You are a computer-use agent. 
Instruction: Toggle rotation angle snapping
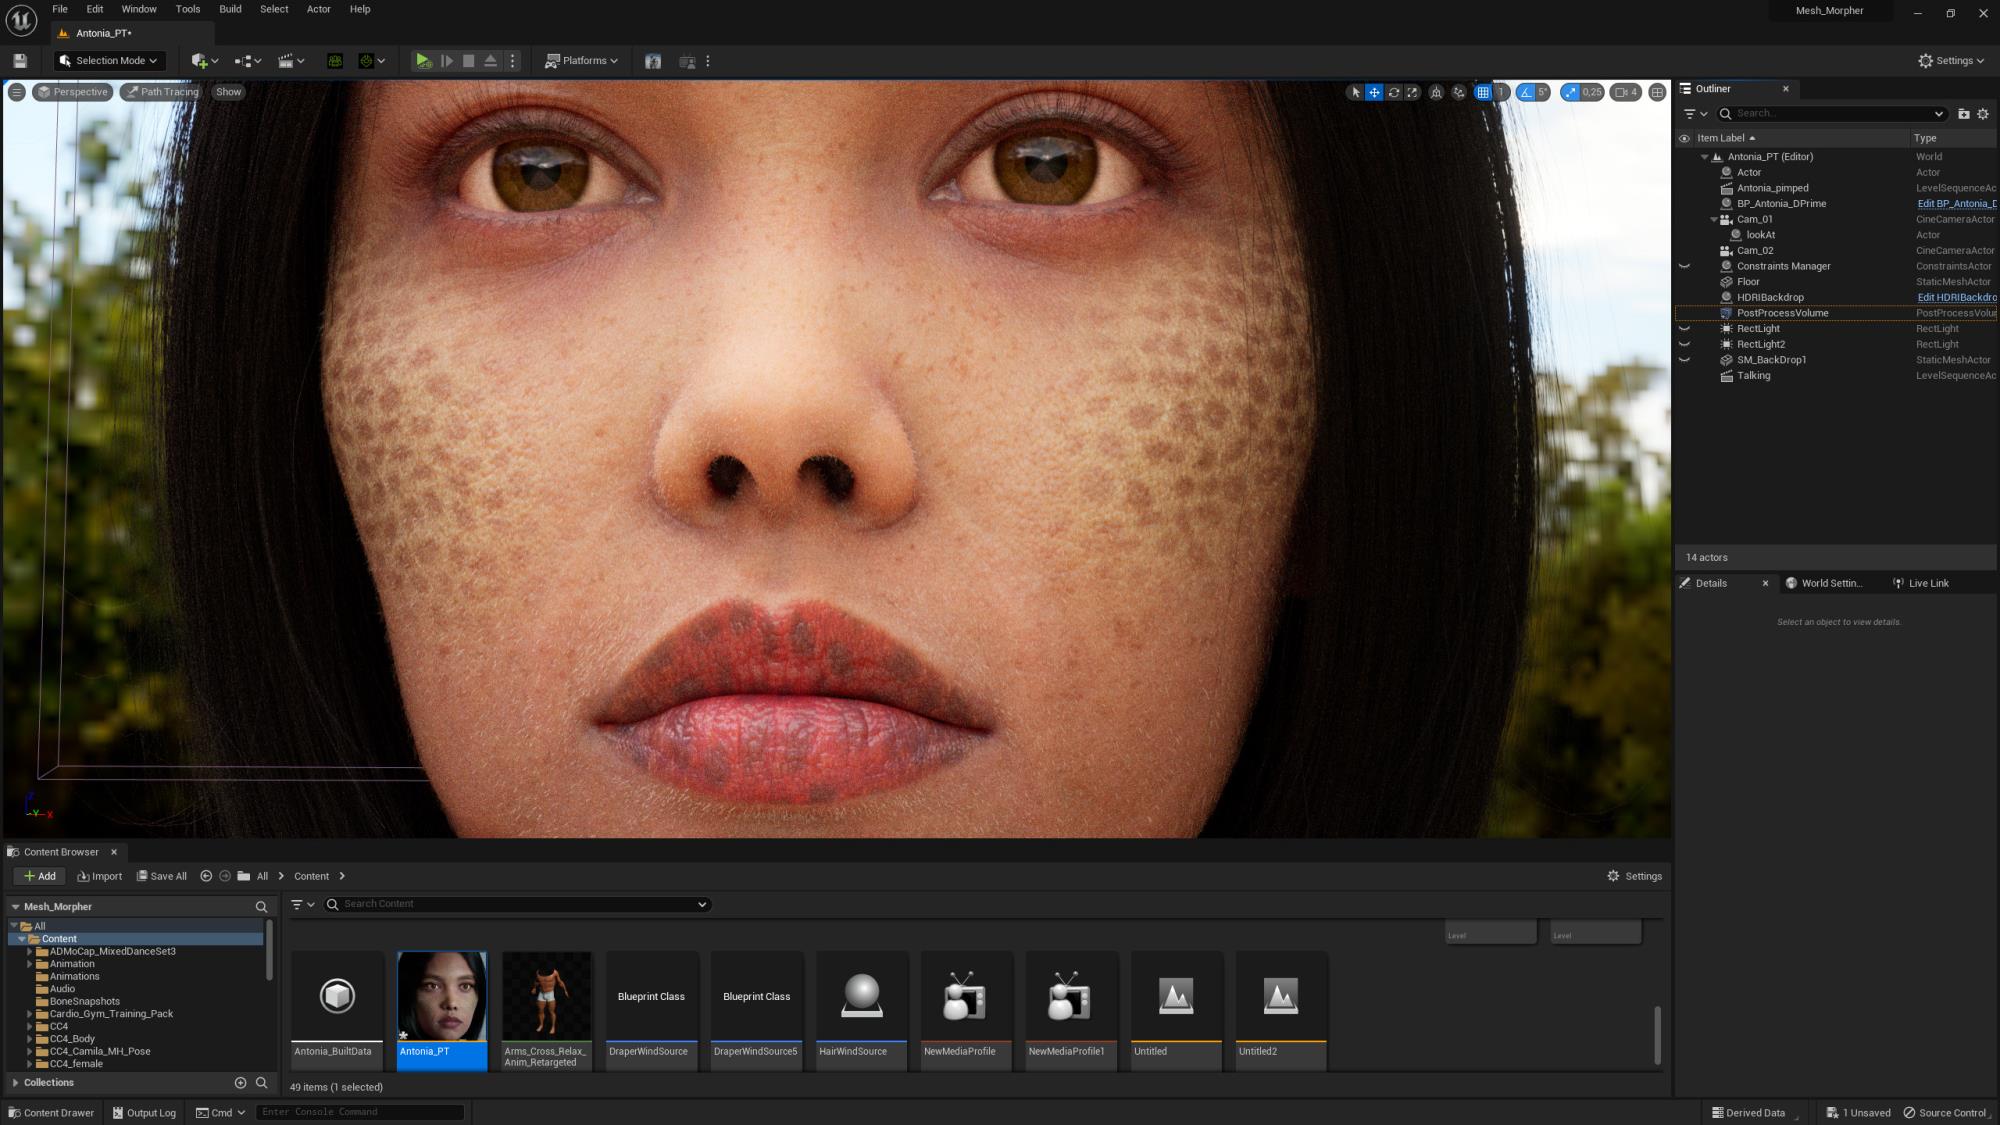click(x=1525, y=92)
